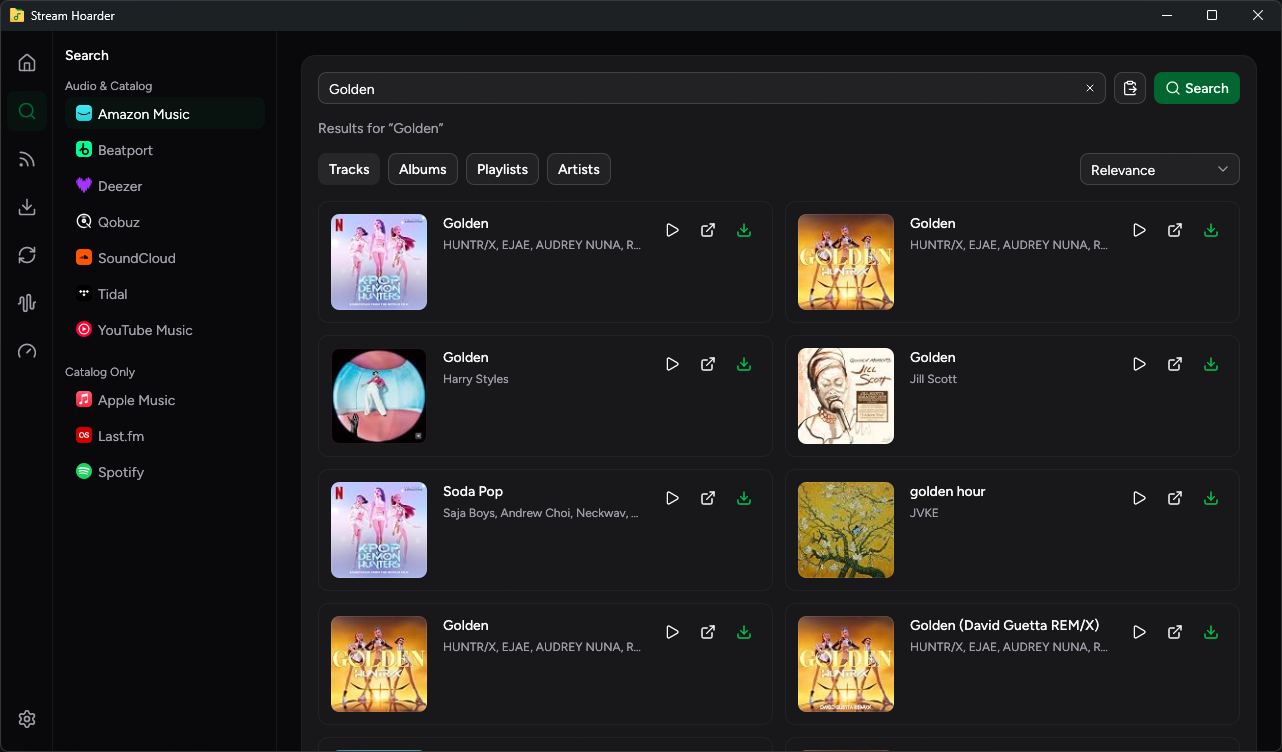Screen dimensions: 1282x752
Task: Switch to the Playlists tab
Action: coord(502,169)
